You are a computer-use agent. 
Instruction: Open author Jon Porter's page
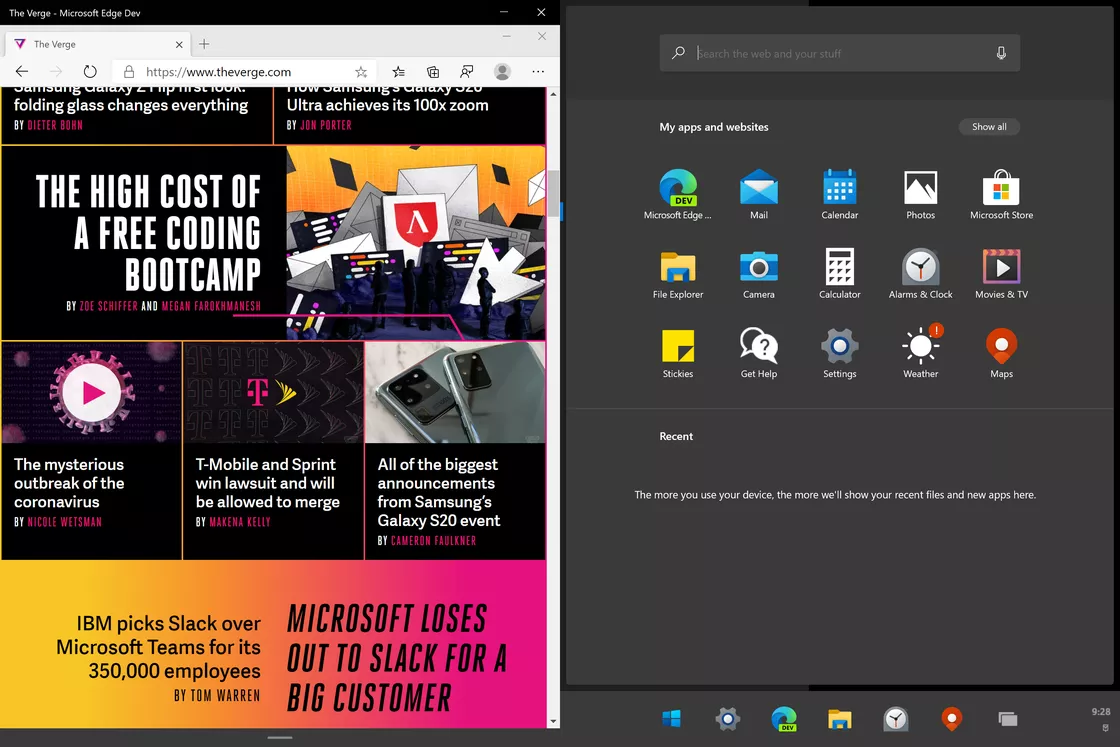point(326,125)
